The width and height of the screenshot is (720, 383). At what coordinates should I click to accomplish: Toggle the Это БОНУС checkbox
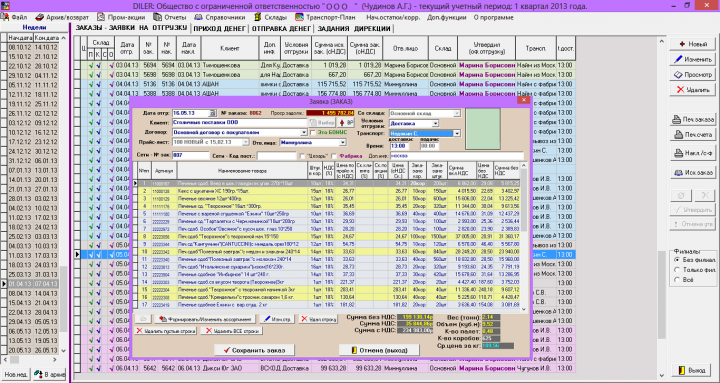coord(313,133)
